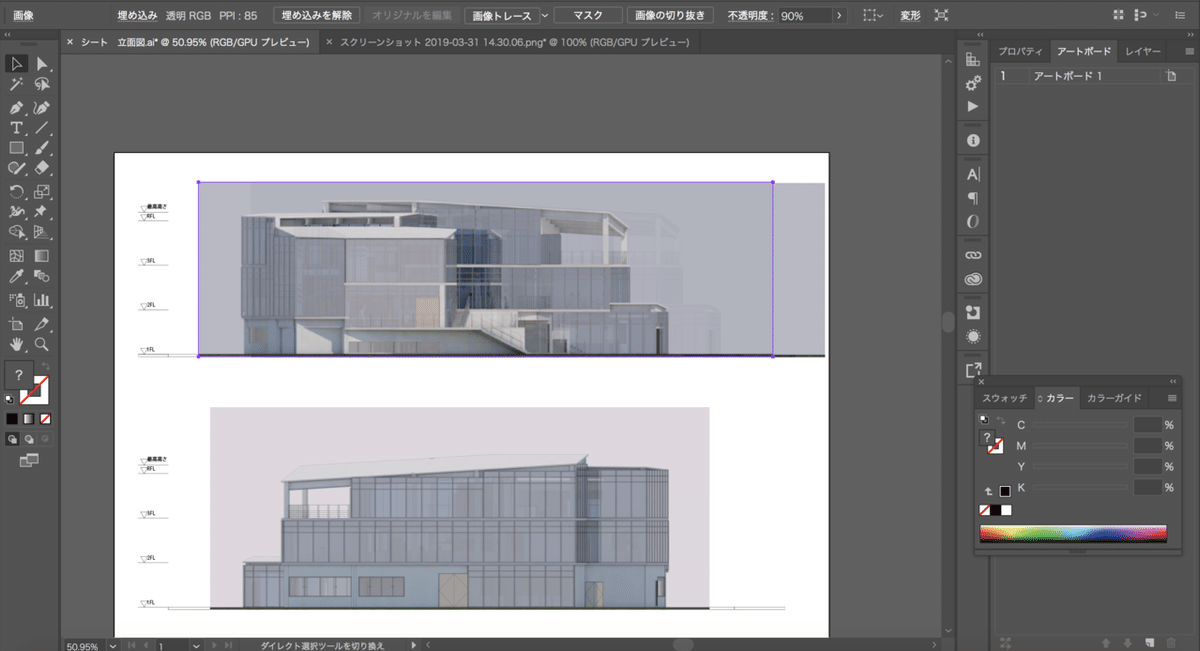Click the 画像の切り抜き button
1200x651 pixels.
point(670,16)
